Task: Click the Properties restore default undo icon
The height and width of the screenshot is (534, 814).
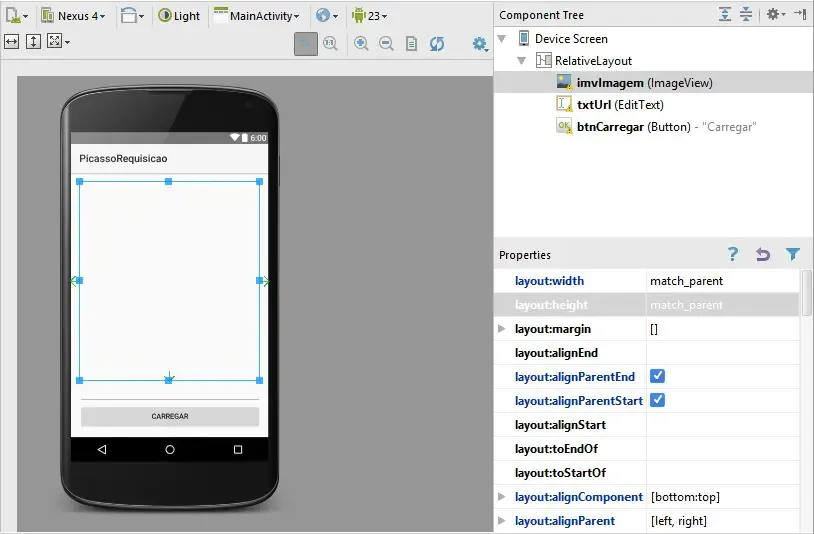Action: pyautogui.click(x=763, y=254)
